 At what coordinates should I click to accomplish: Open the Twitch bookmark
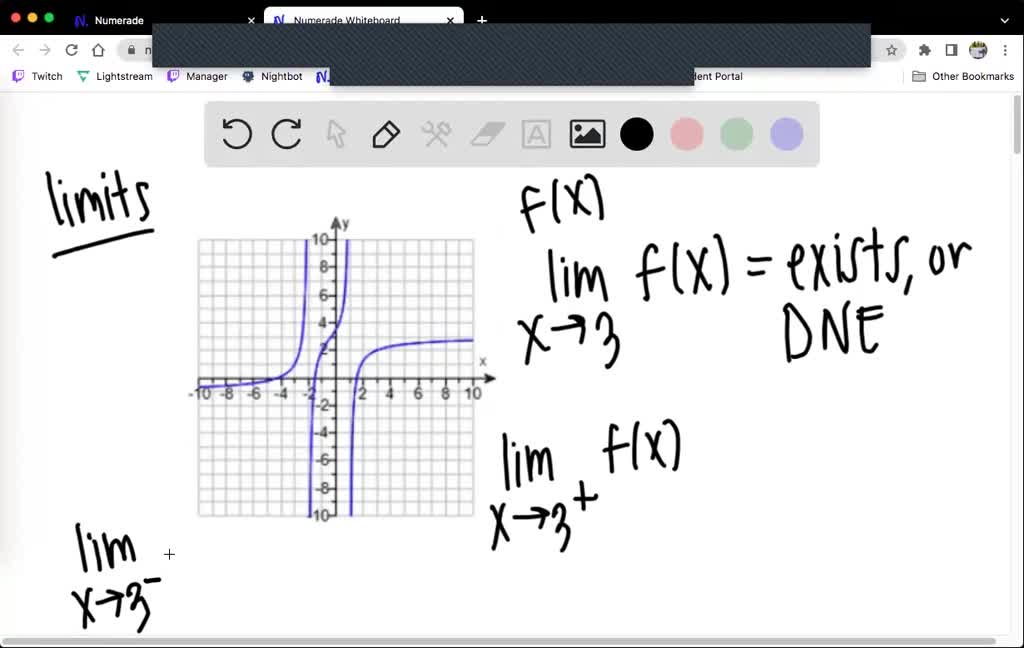37,76
